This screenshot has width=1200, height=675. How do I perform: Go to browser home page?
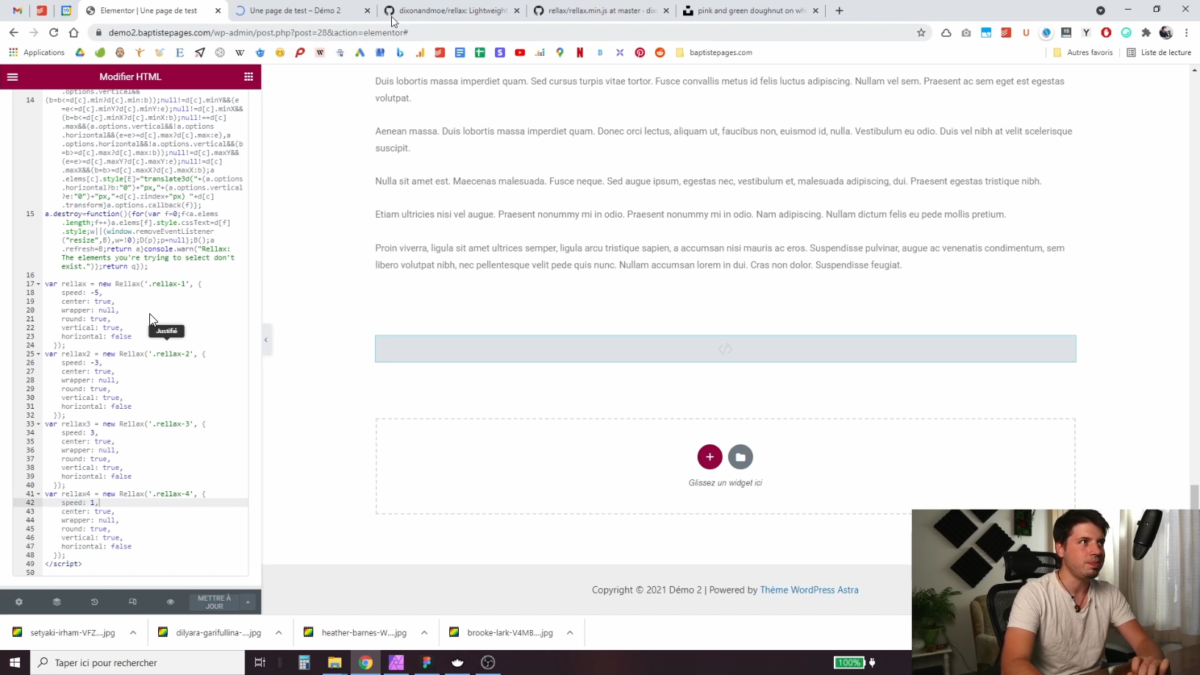[74, 32]
